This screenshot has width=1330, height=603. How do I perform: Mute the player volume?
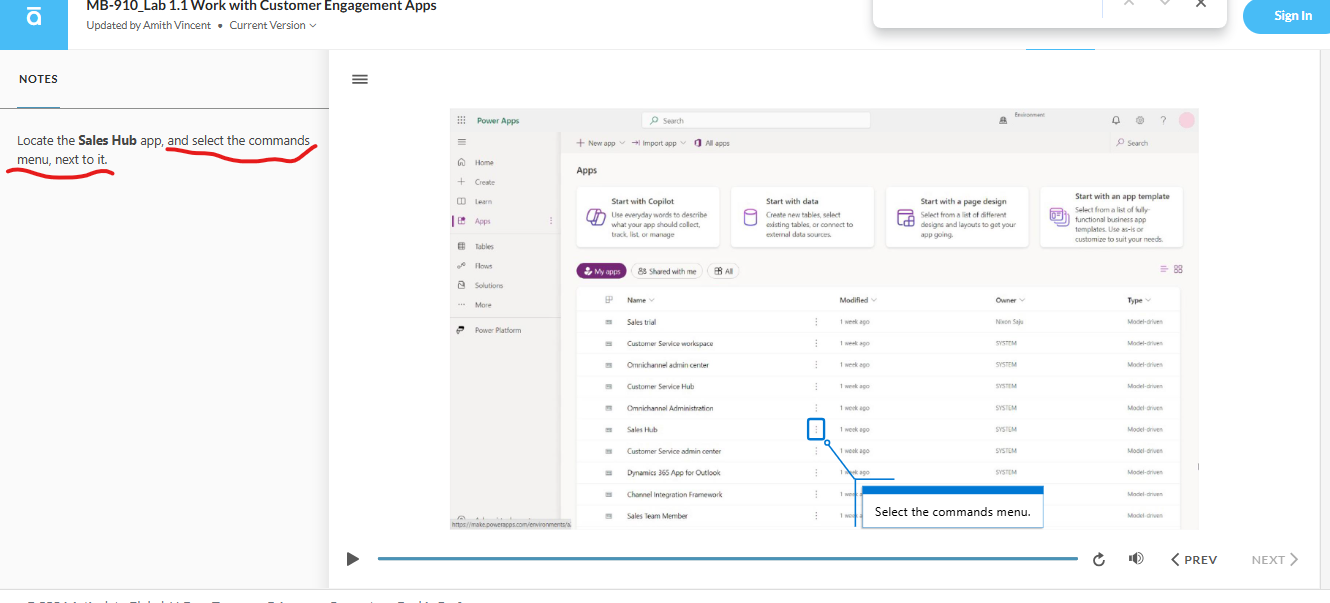[1135, 558]
